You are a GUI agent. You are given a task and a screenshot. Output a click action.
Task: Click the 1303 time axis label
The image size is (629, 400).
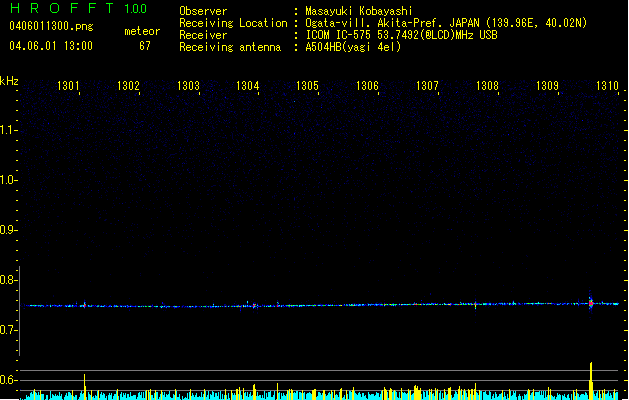(188, 86)
